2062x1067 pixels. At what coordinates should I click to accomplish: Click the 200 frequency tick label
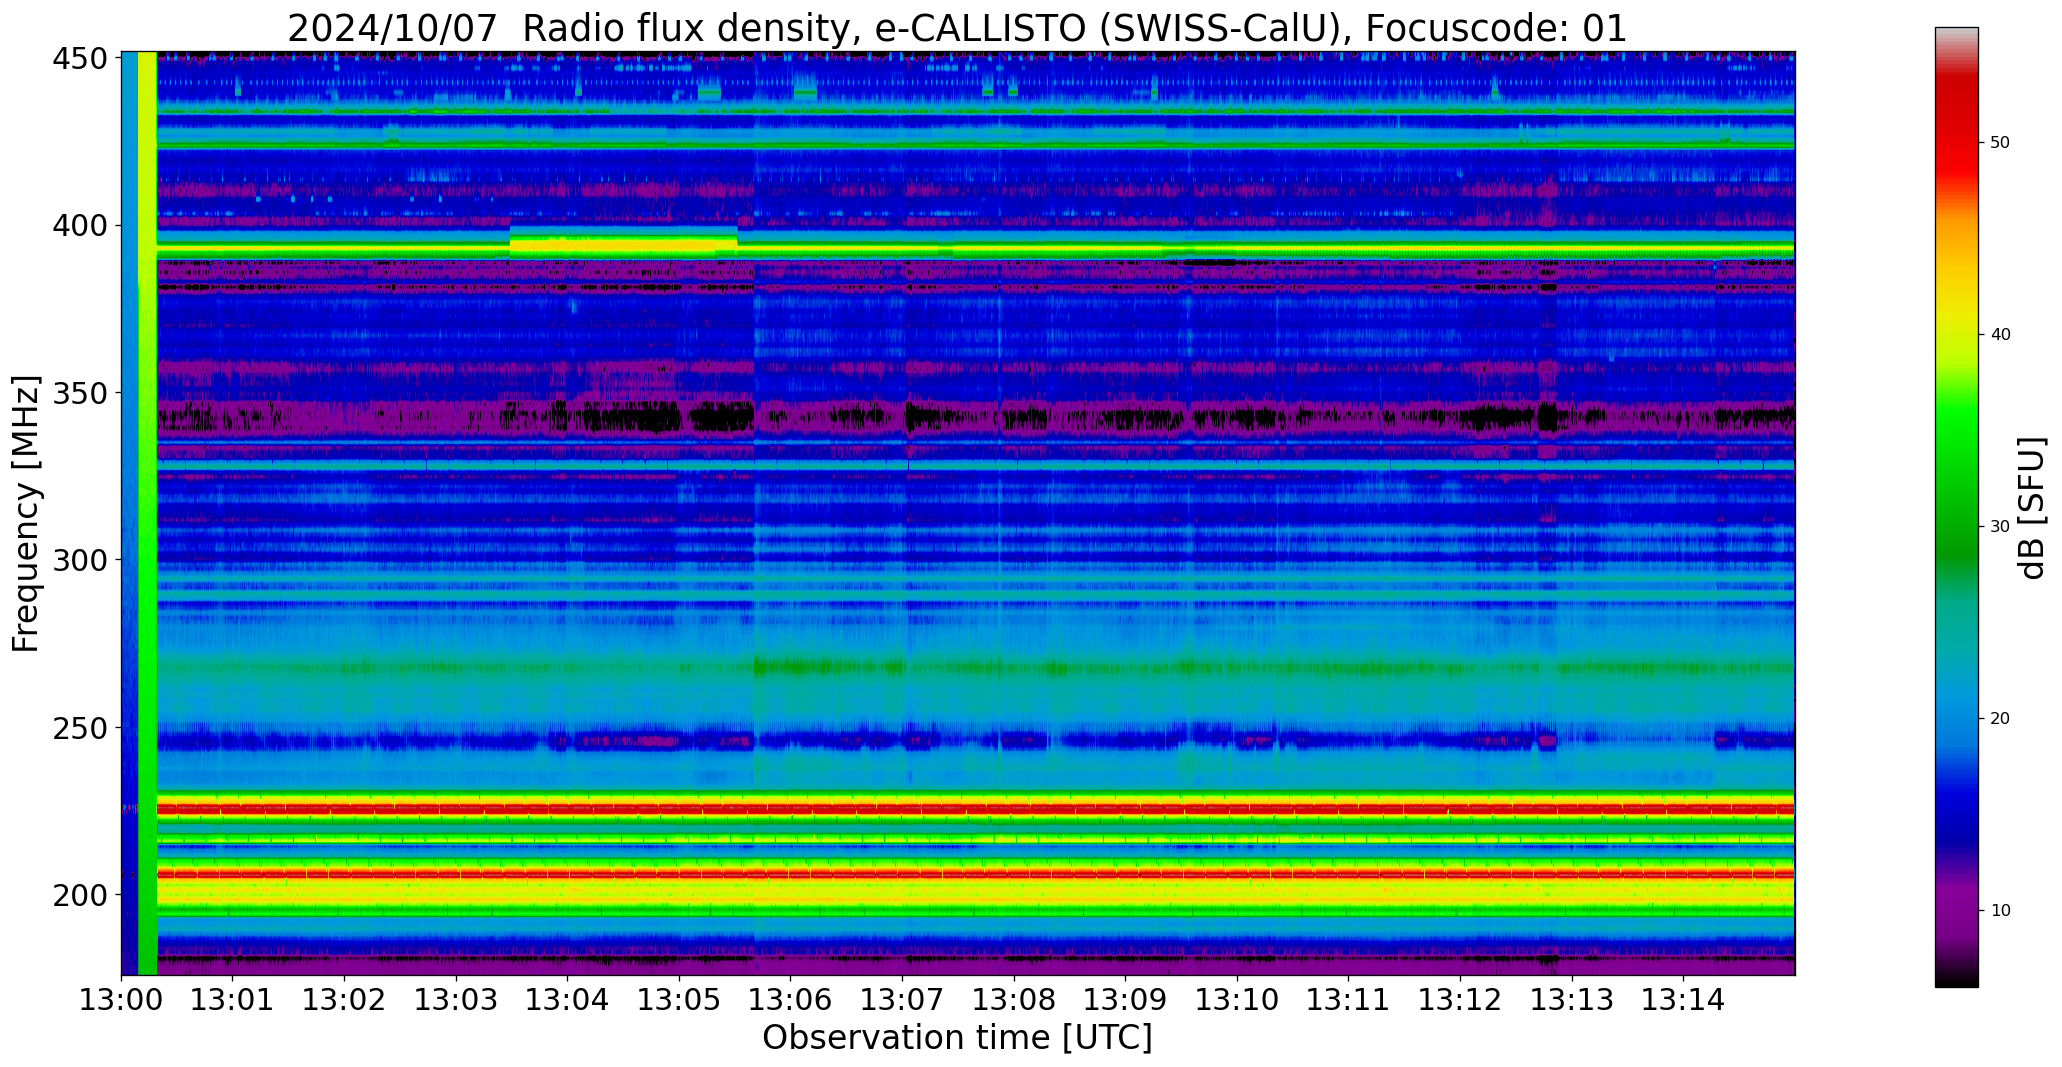point(79,894)
